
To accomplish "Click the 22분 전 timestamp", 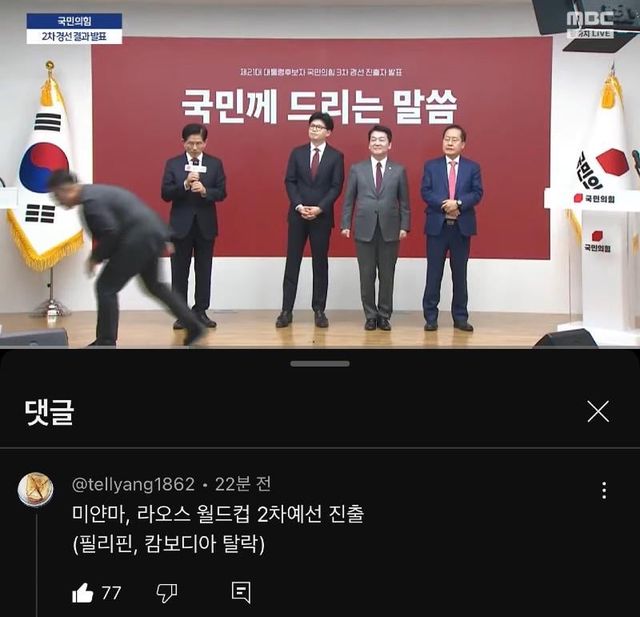I will click(x=243, y=484).
